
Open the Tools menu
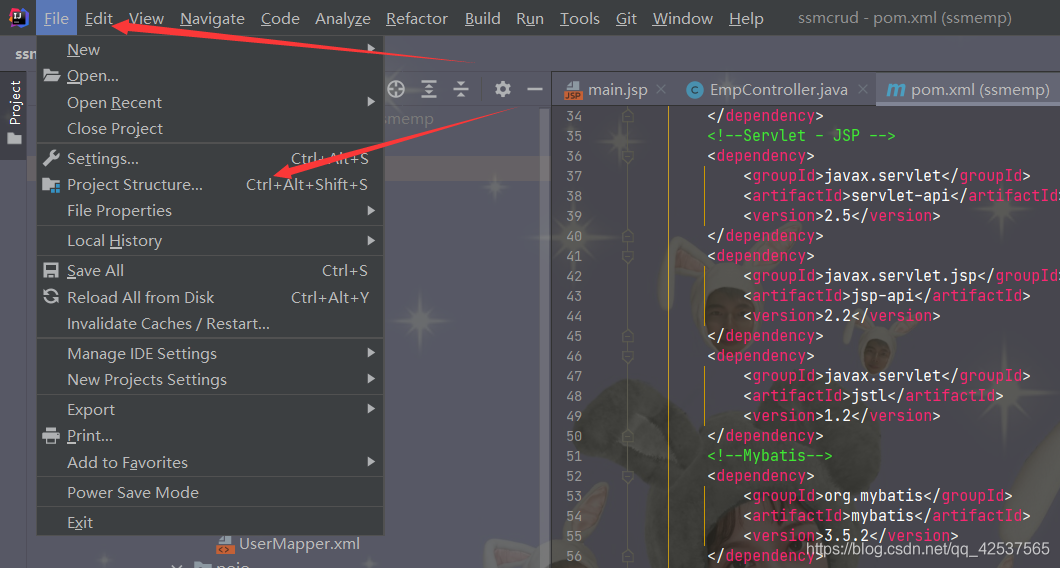coord(579,18)
